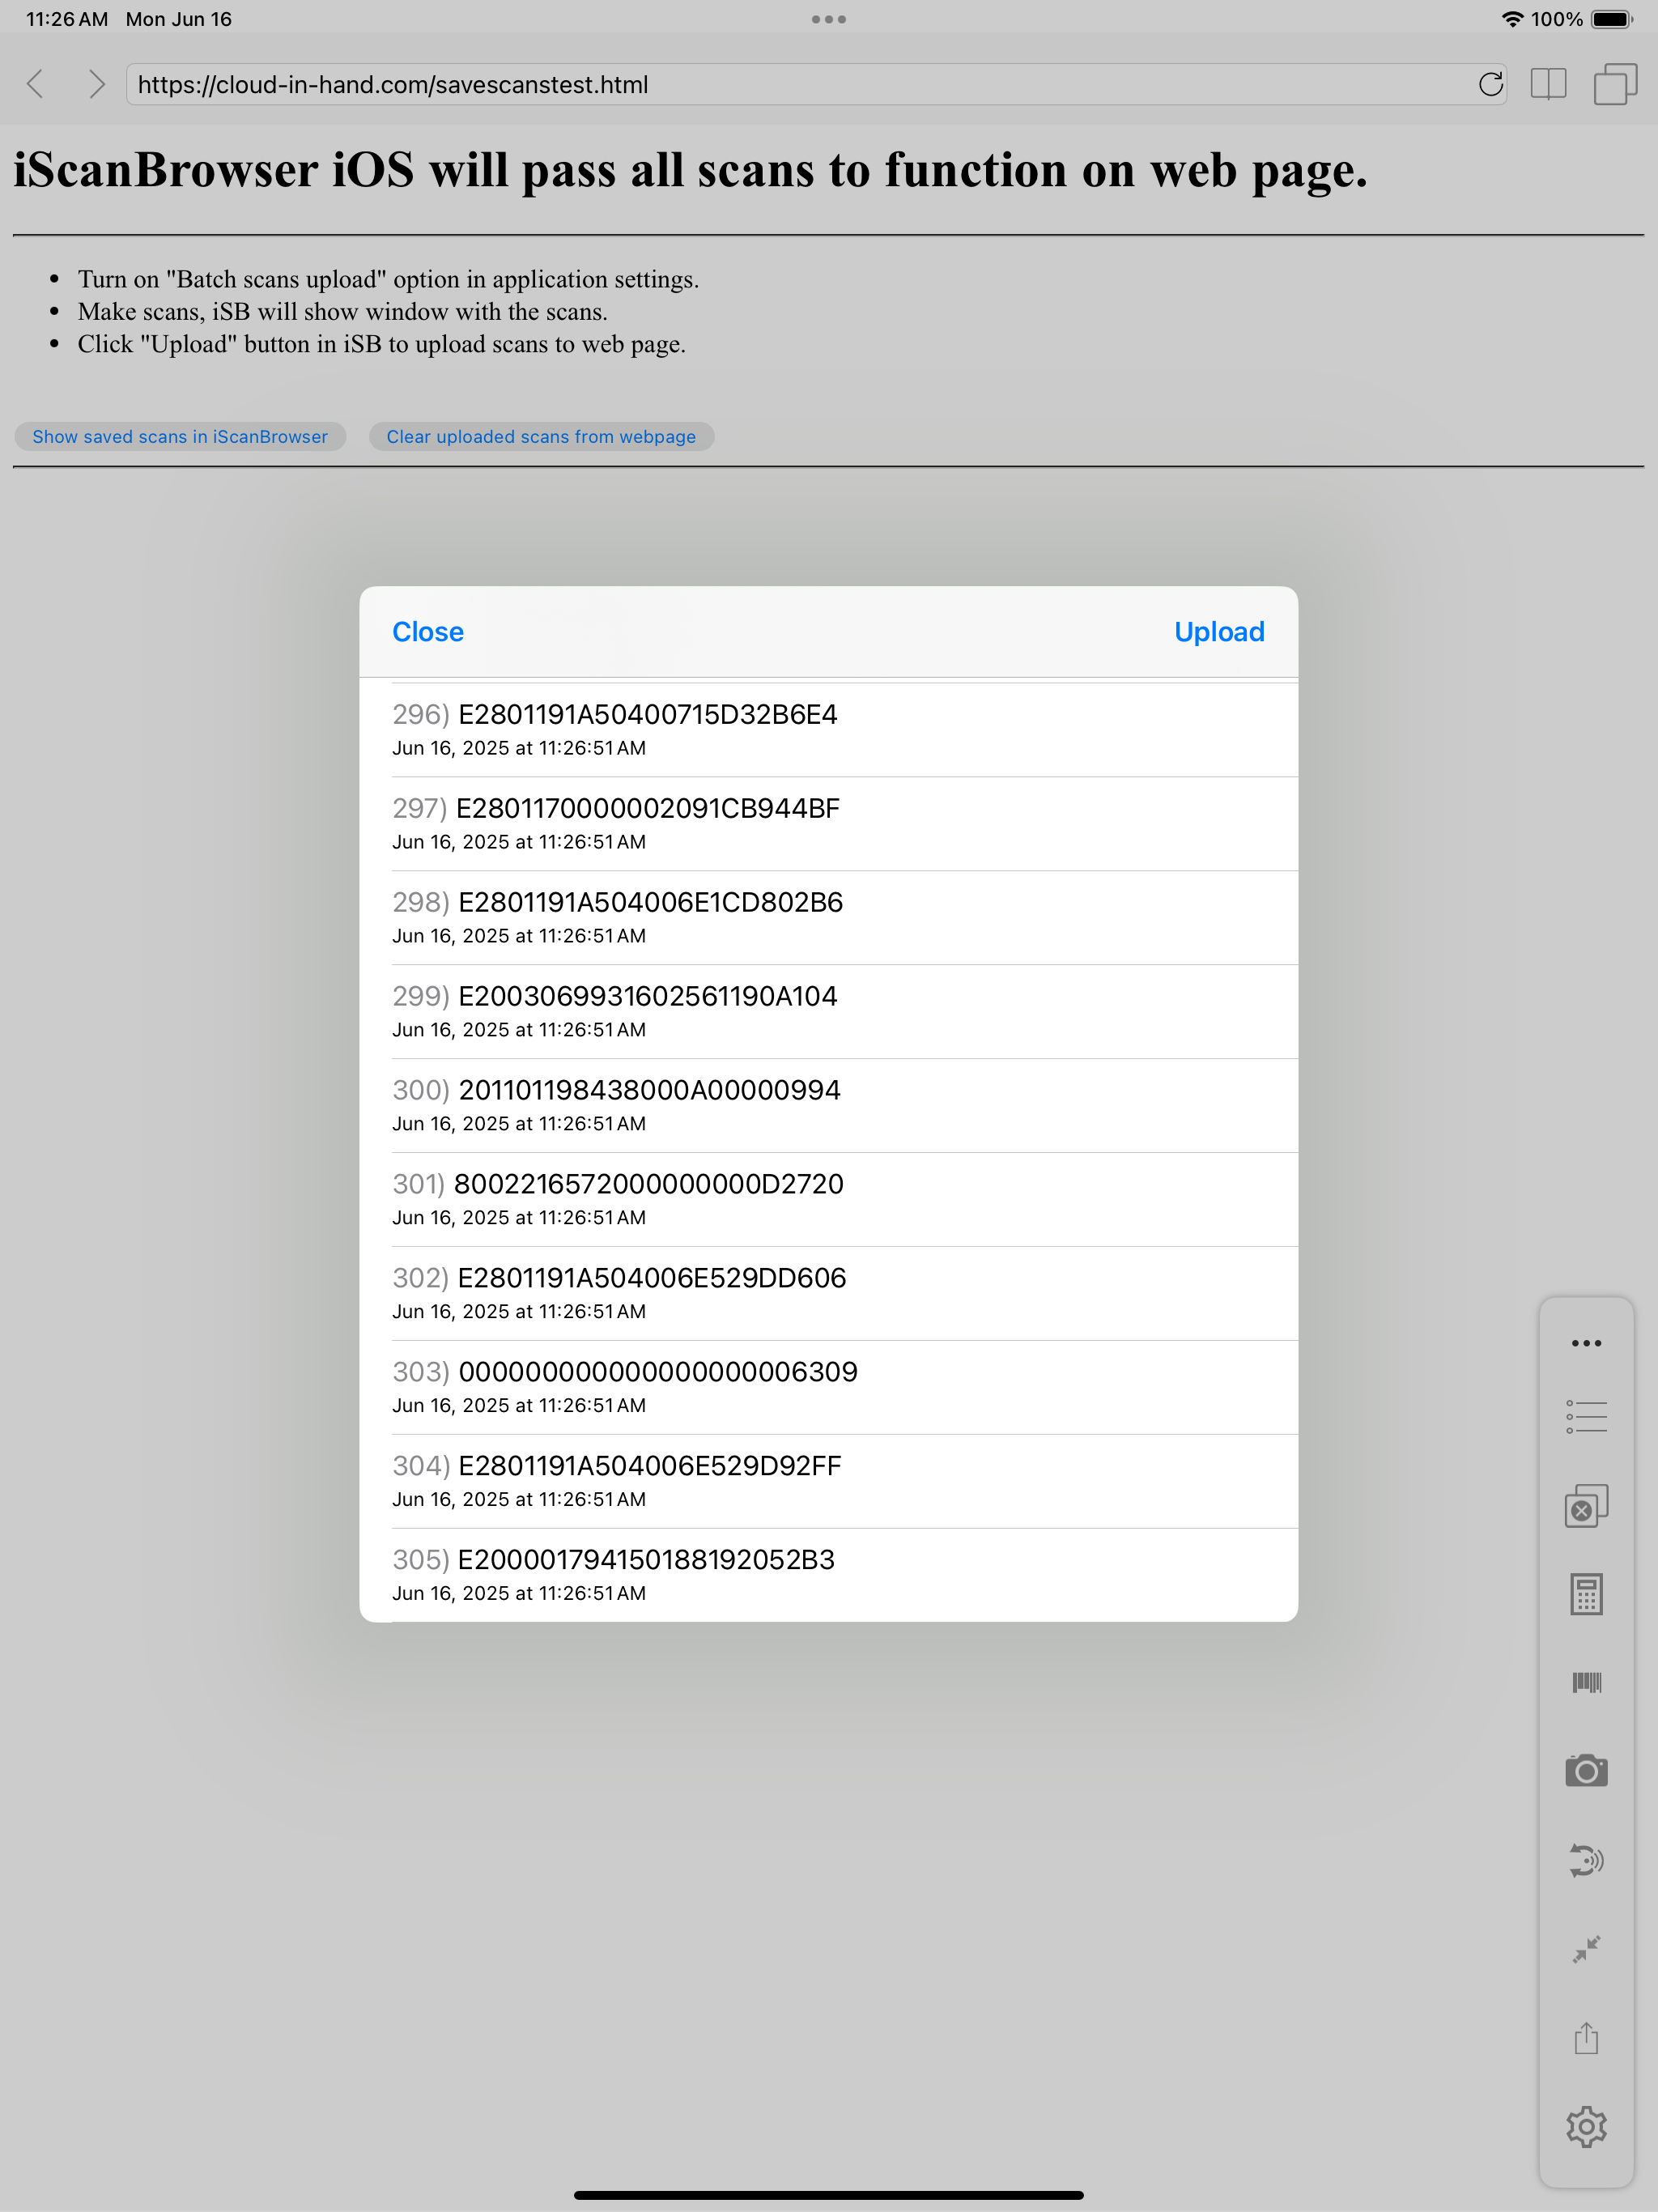This screenshot has width=1658, height=2212.
Task: Open settings gear in side toolbar
Action: click(1586, 2126)
